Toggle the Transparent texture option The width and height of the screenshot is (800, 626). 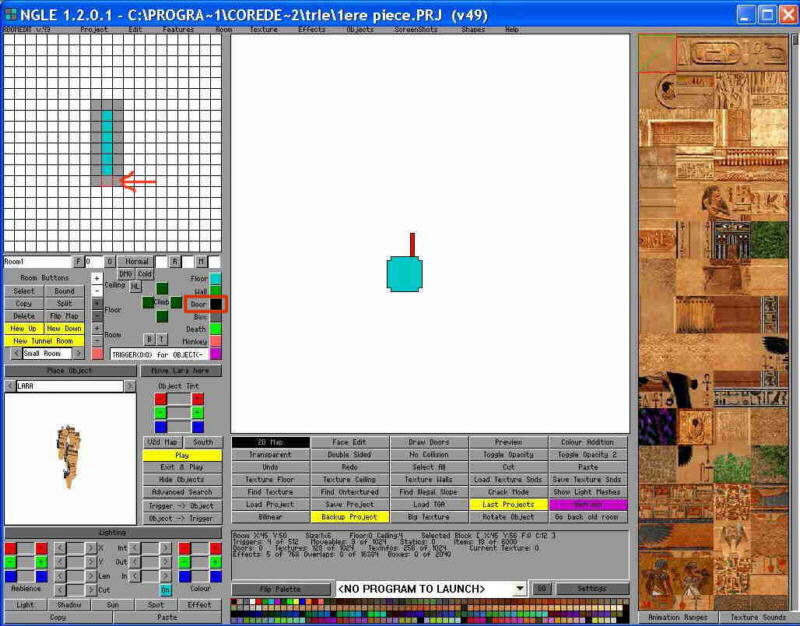(269, 454)
